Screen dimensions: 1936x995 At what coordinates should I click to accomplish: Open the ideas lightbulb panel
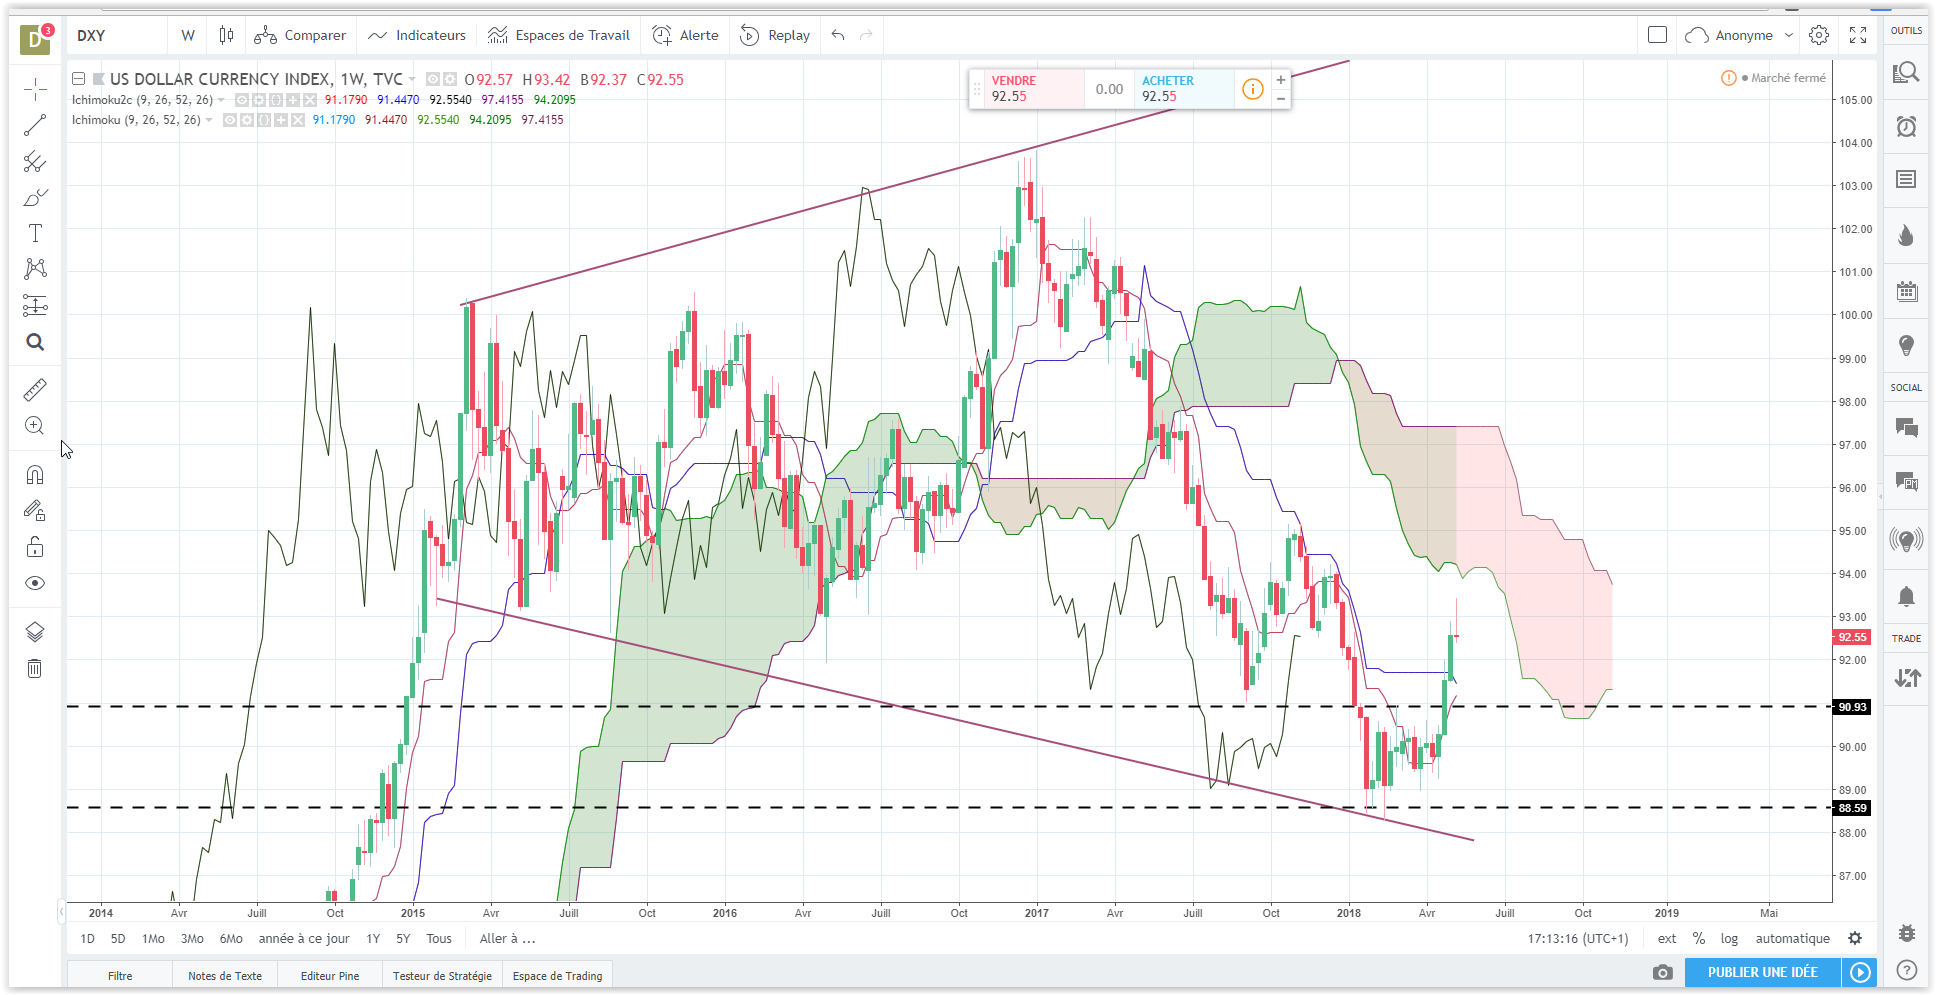pos(1906,346)
